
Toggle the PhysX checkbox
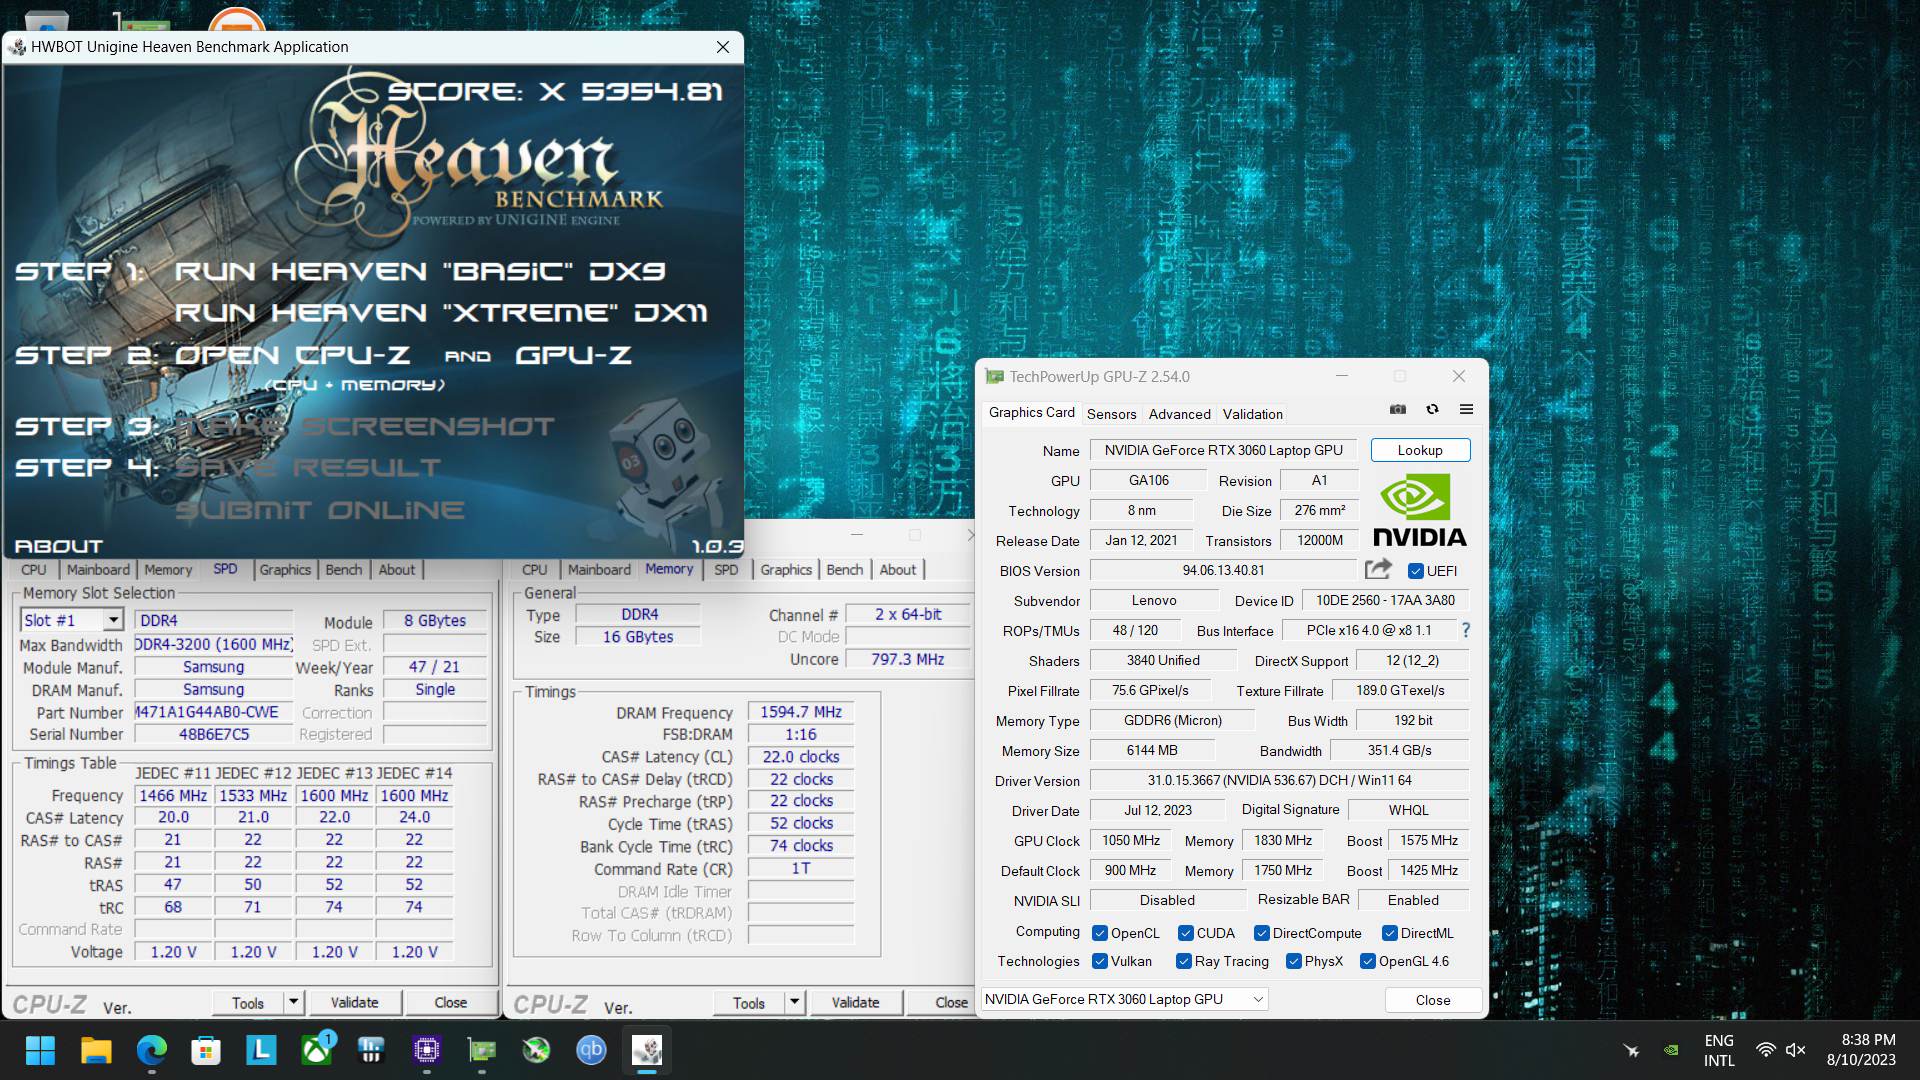(1293, 961)
